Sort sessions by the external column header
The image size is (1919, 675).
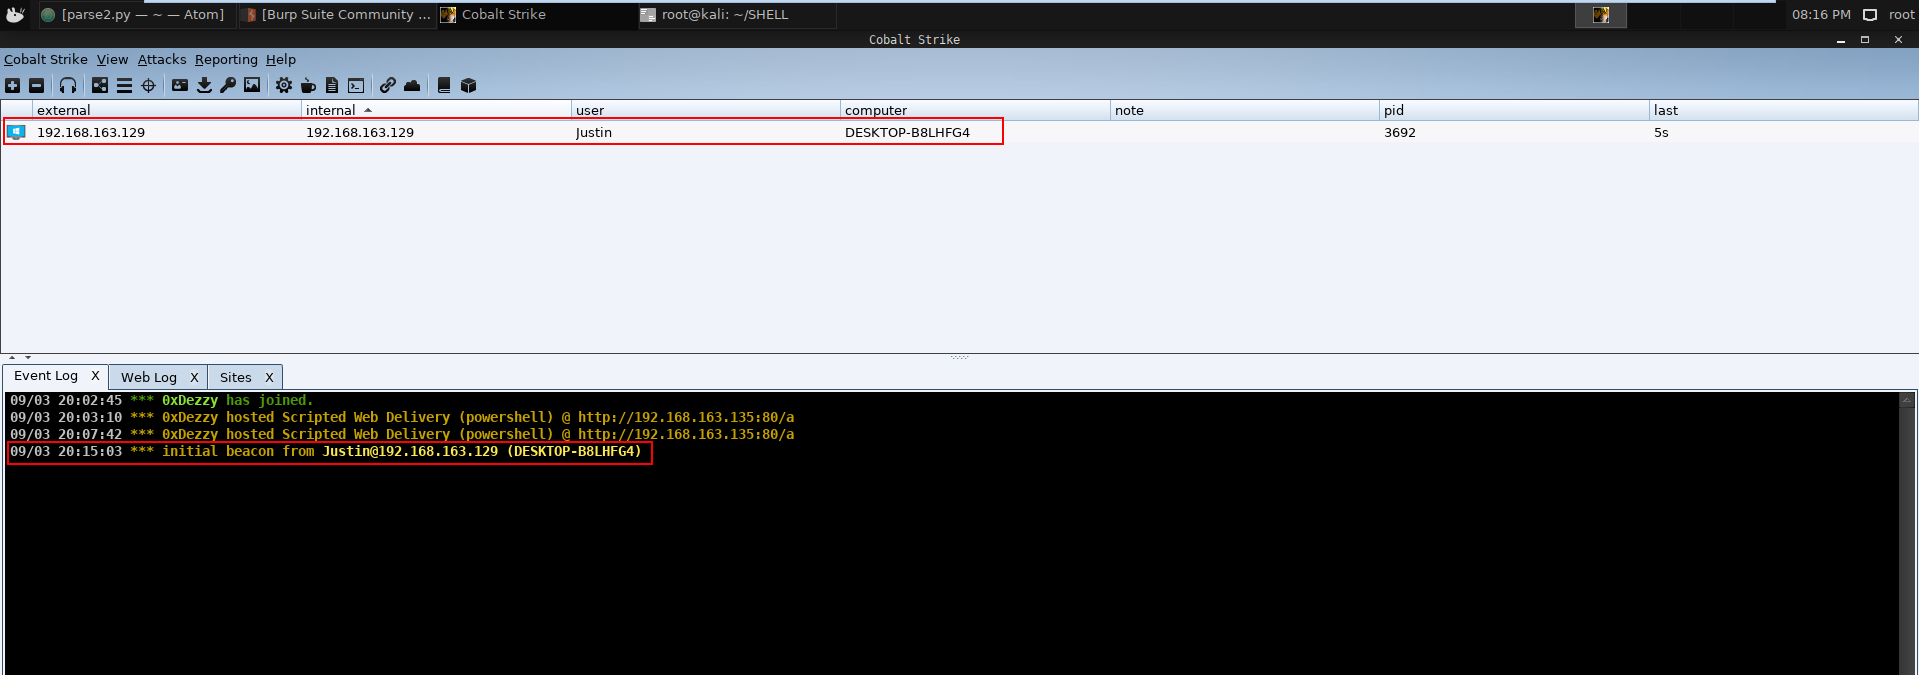click(167, 110)
